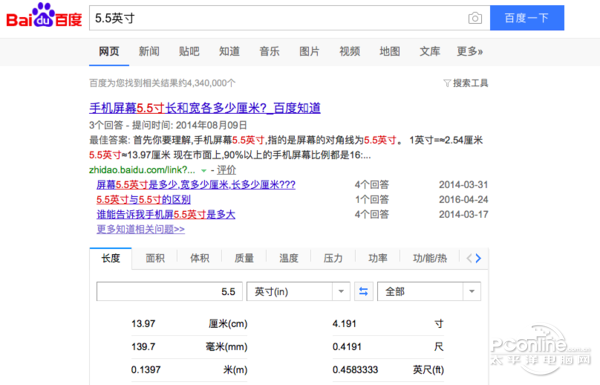Open the 搜索工具 filter

[466, 83]
